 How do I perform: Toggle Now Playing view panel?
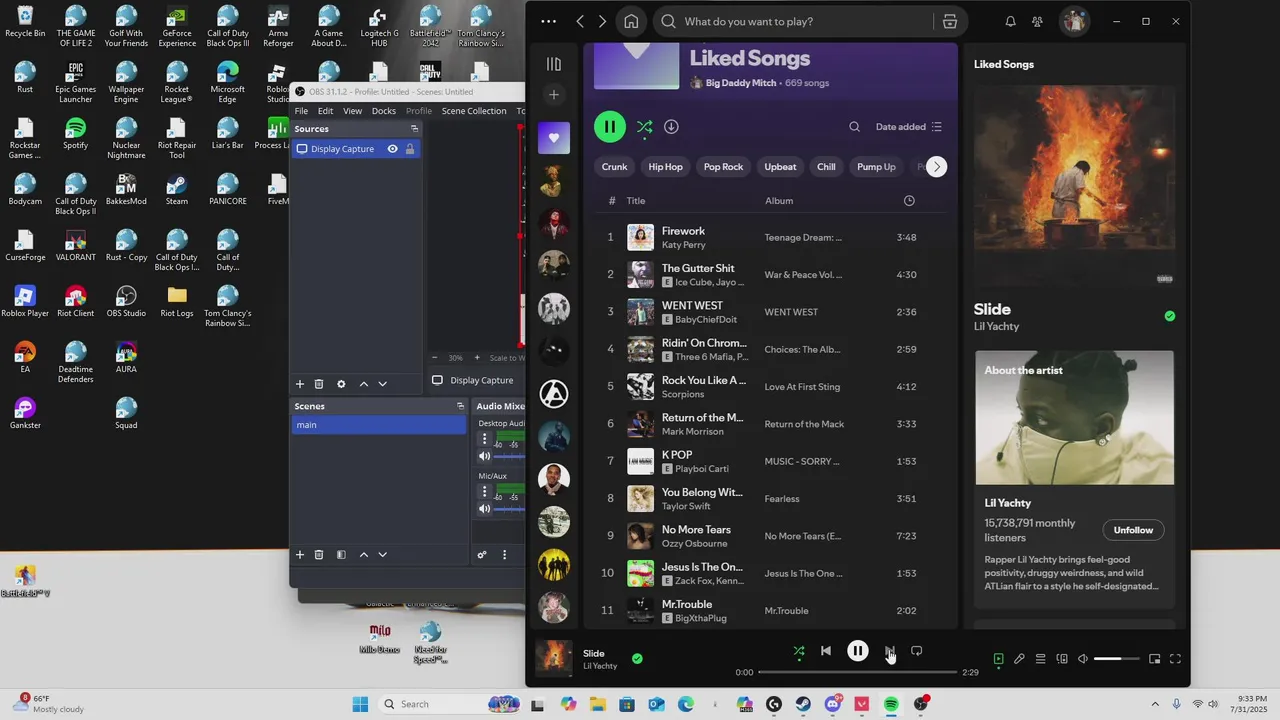pyautogui.click(x=998, y=659)
